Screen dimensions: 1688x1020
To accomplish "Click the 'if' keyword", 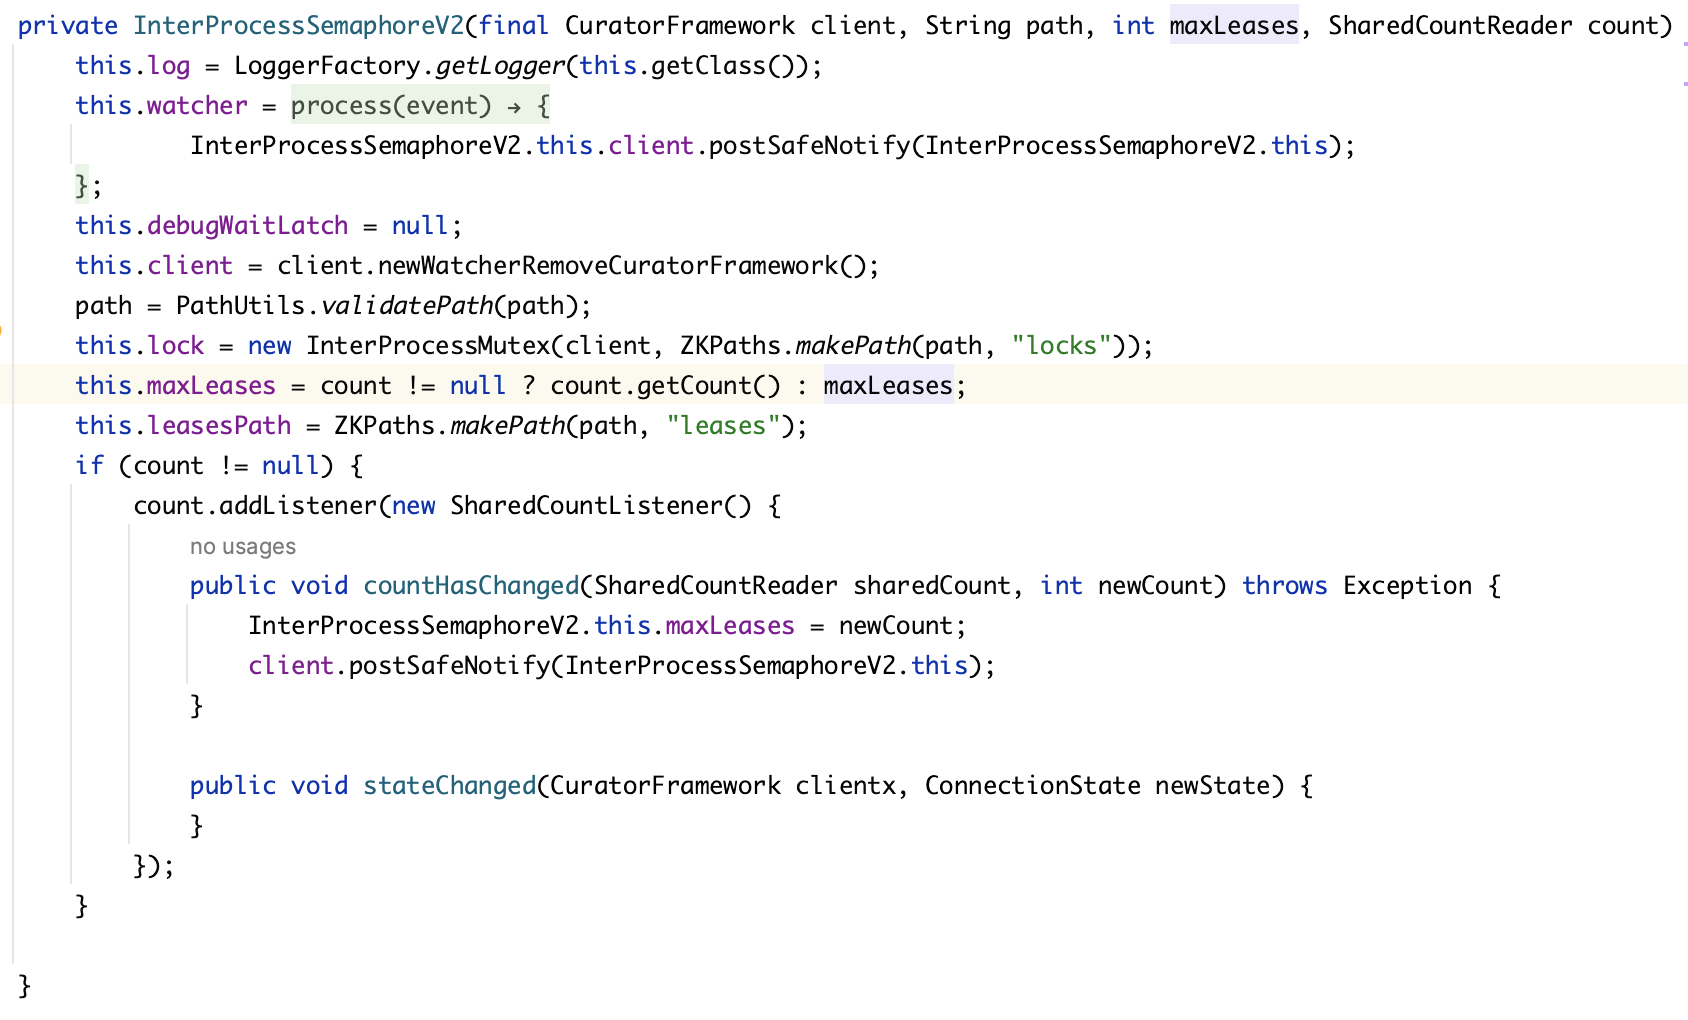I will tap(90, 465).
